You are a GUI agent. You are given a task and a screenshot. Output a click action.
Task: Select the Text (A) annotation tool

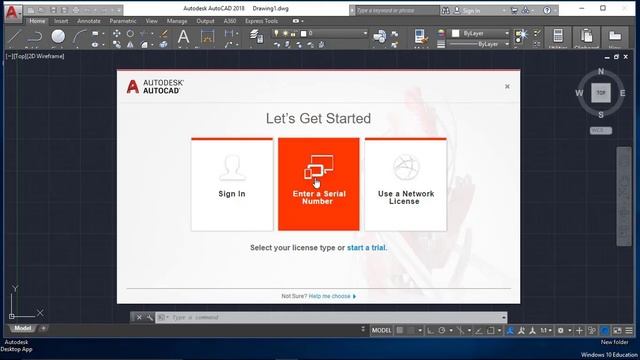(x=183, y=37)
